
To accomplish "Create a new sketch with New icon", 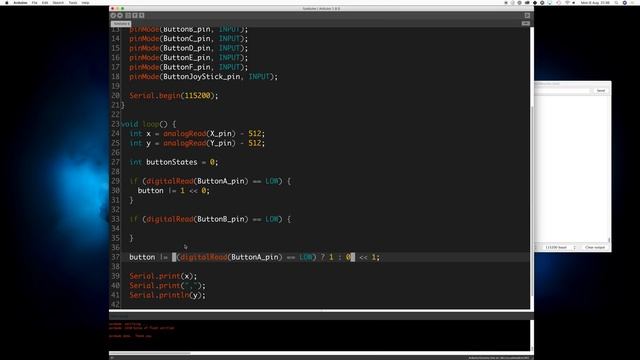I will [x=128, y=16].
